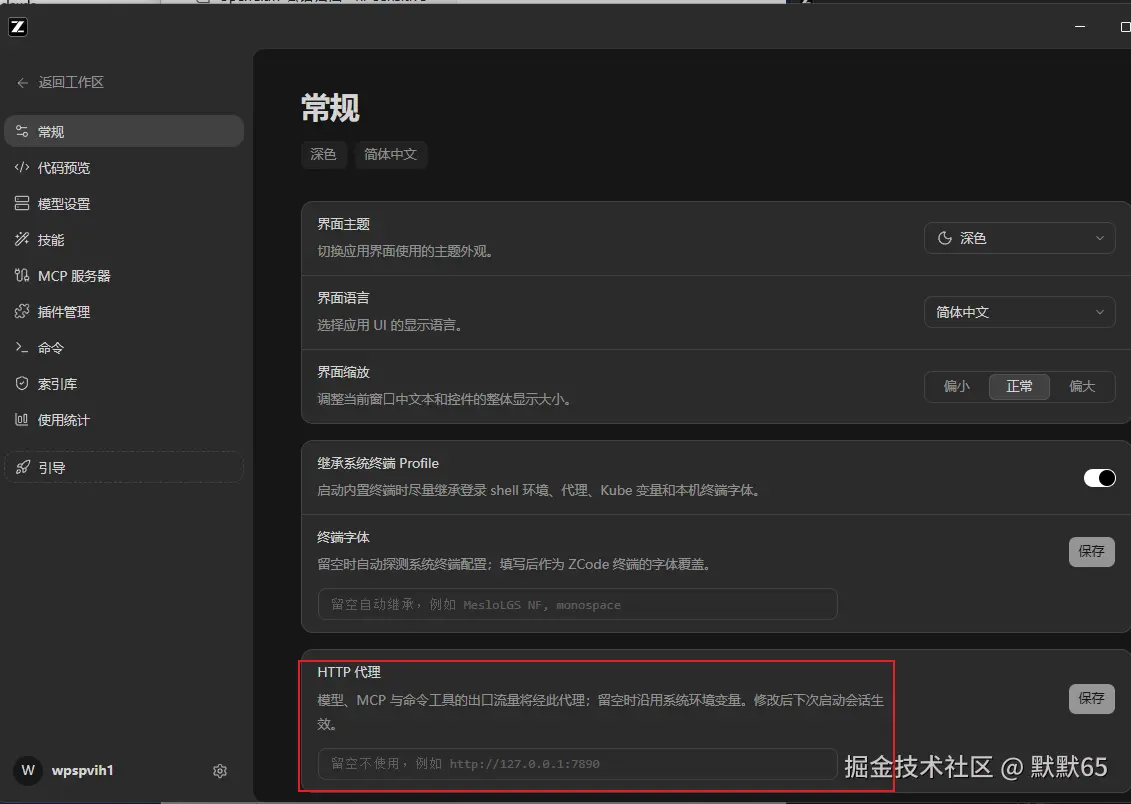Select 正常 interface scale option

[1019, 386]
